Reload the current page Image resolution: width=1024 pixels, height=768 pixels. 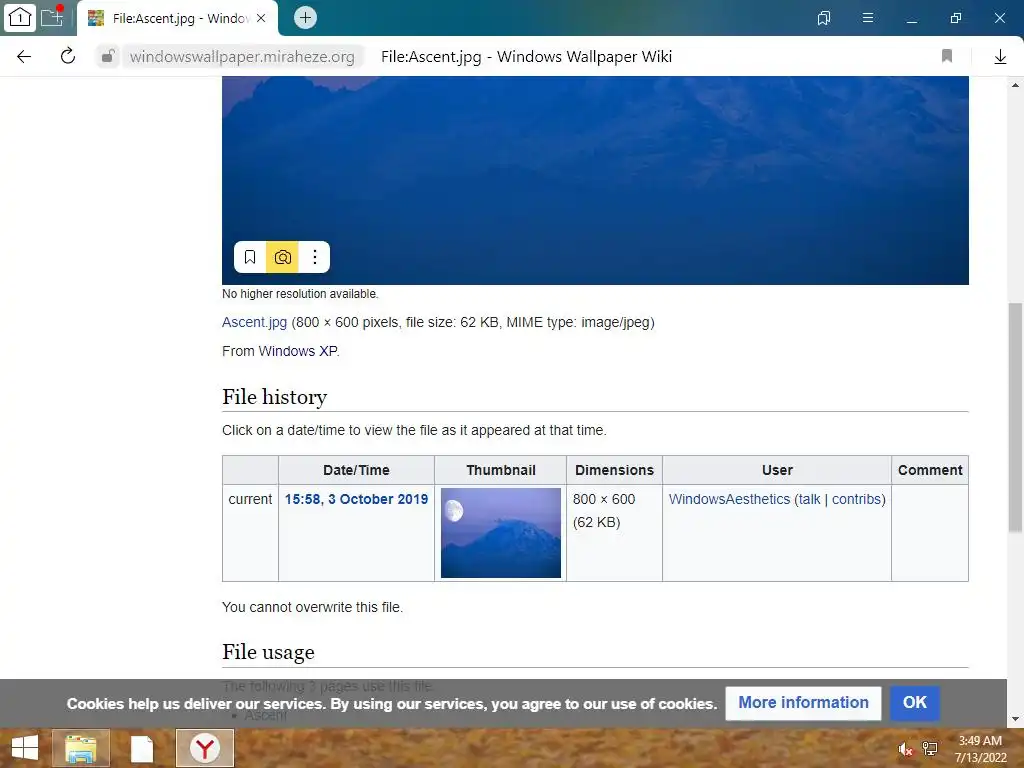click(x=68, y=57)
